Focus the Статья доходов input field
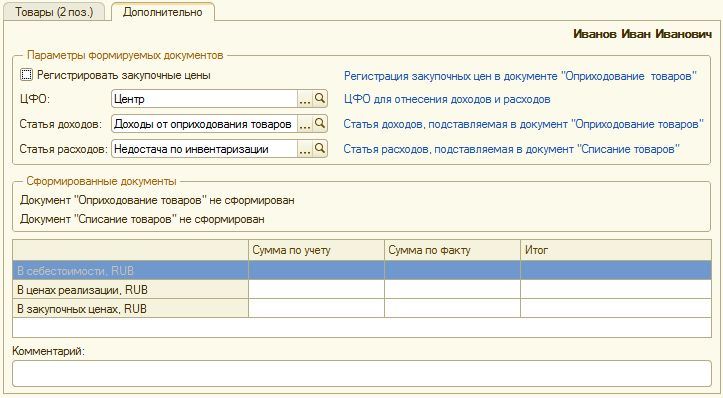Screen dimensions: 723x398 click(204, 124)
